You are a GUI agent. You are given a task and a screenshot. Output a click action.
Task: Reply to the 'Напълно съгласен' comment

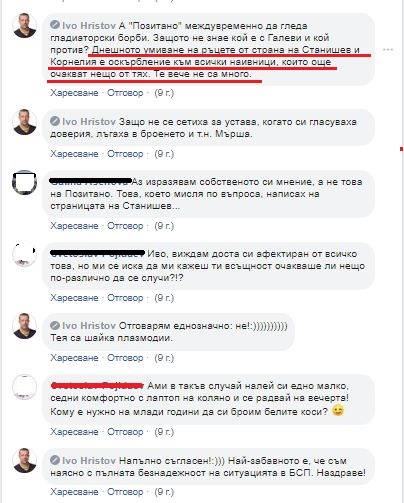coord(125,492)
